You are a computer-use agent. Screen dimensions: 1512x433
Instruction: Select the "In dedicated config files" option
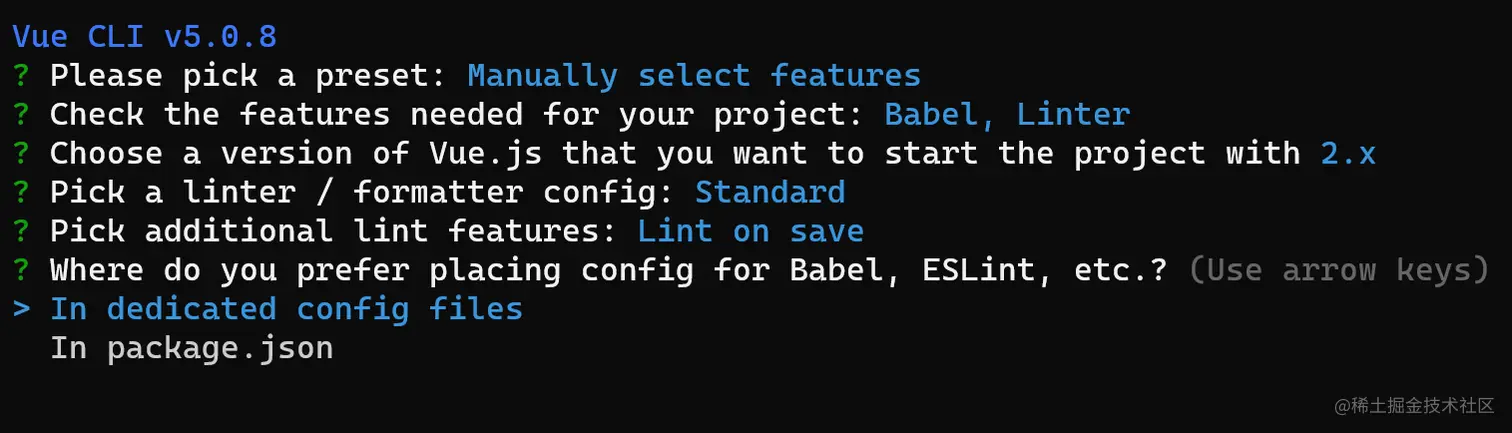pos(286,309)
